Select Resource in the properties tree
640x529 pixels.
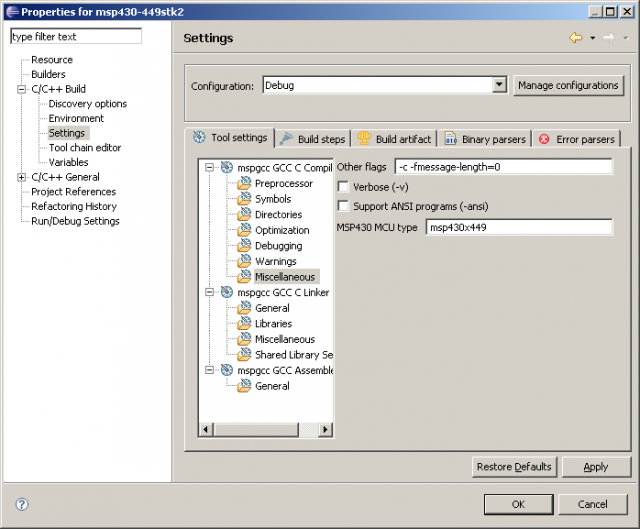(52, 60)
